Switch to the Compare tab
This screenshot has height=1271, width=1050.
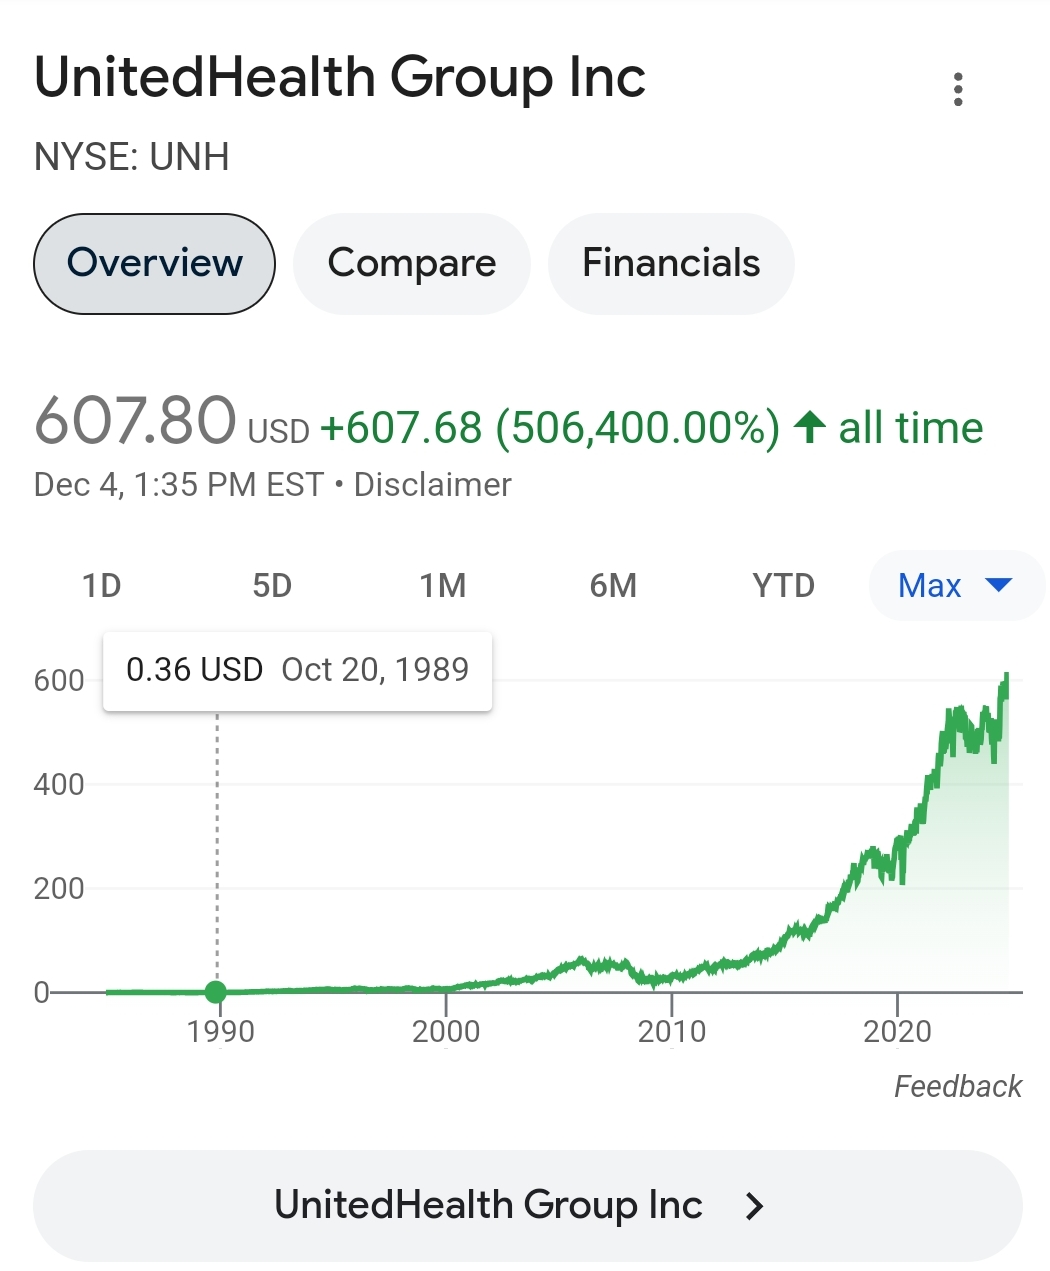point(411,263)
